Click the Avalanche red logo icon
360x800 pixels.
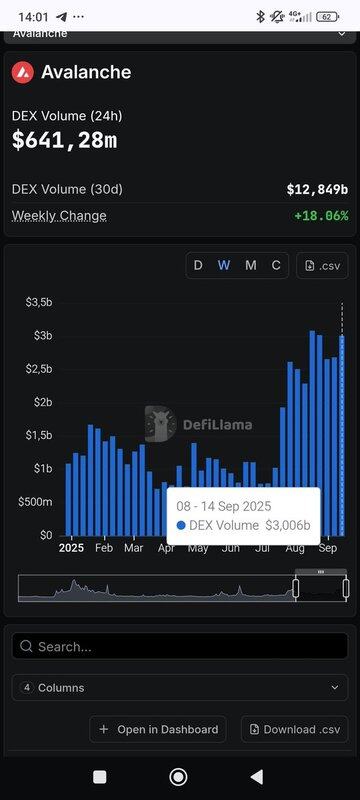[x=23, y=72]
